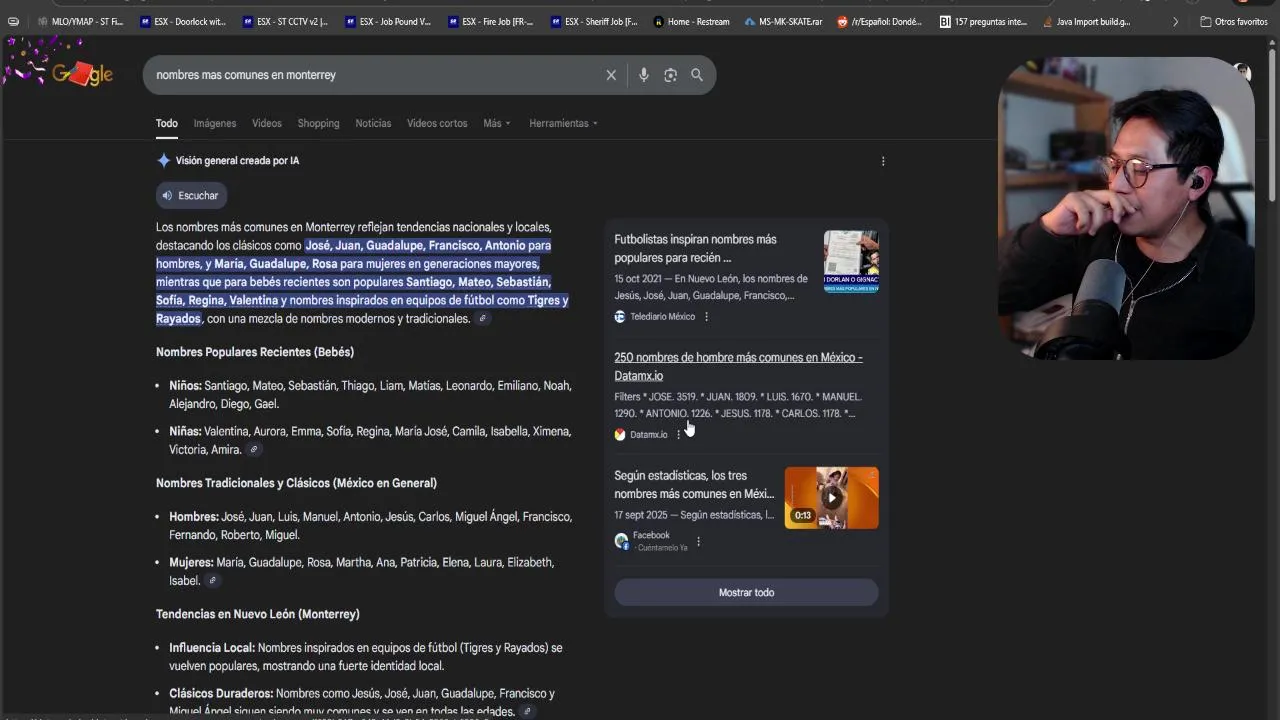The height and width of the screenshot is (720, 1280).
Task: Open the MLO/YMAP bookmark
Action: tap(79, 21)
